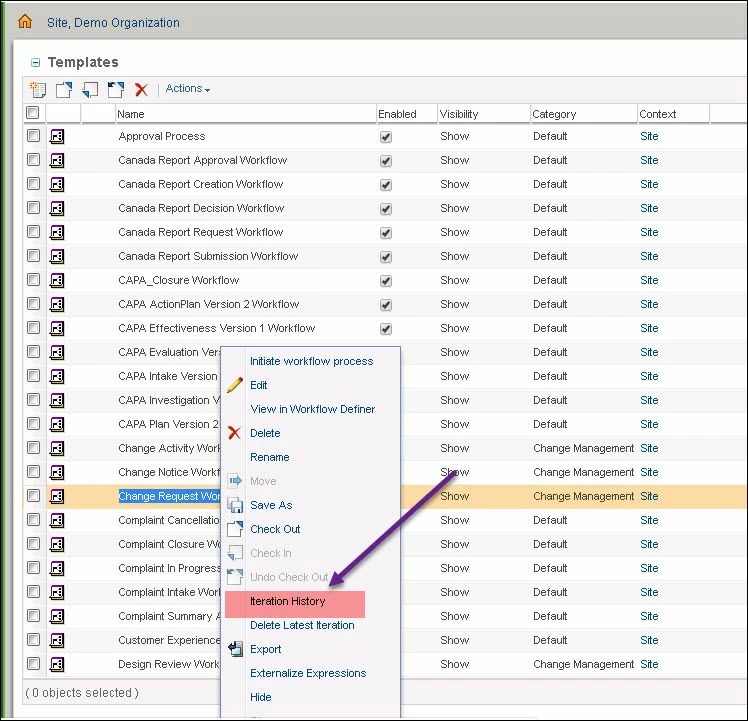
Task: Toggle Enabled checkbox for CAPA Effectiveness Version 1
Action: [x=386, y=329]
